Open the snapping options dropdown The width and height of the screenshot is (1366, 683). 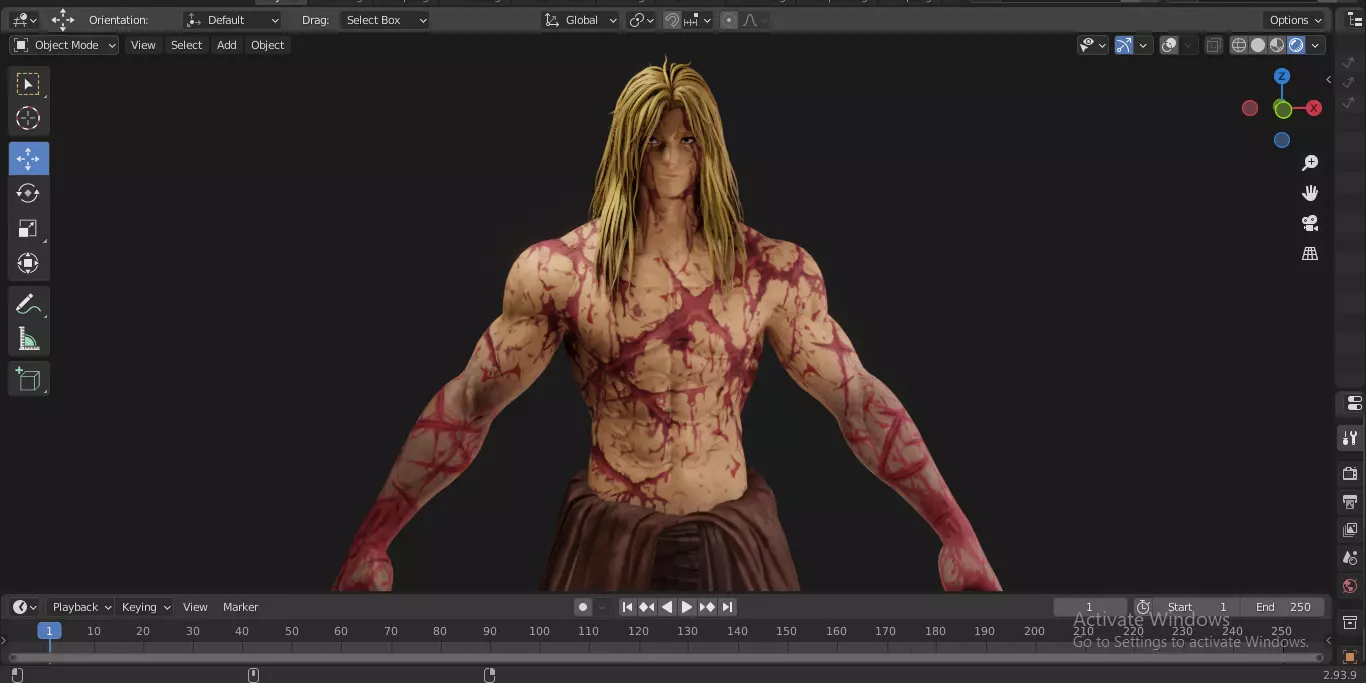(698, 20)
